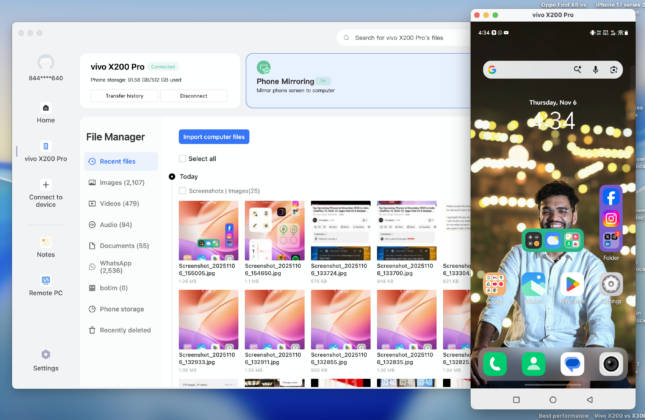
Task: Click the Transfer history button
Action: 124,96
